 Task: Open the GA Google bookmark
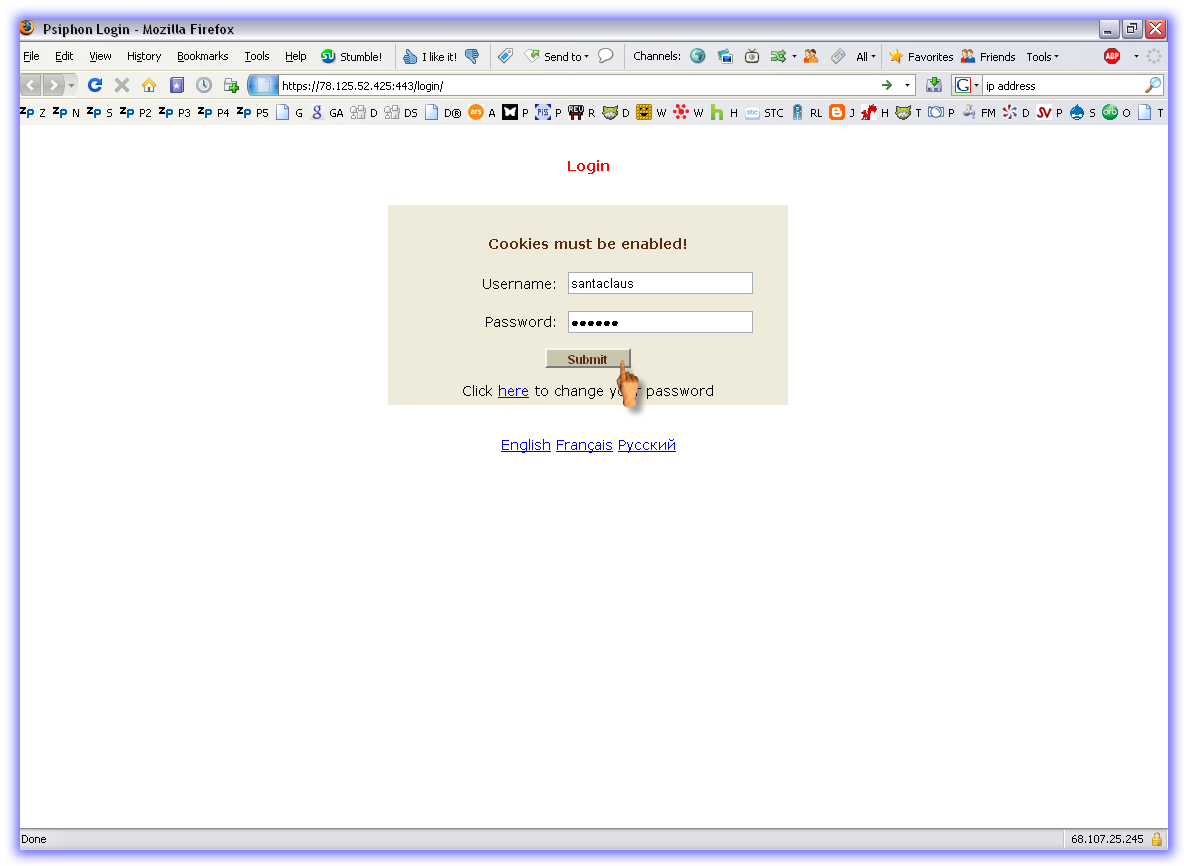pyautogui.click(x=328, y=112)
